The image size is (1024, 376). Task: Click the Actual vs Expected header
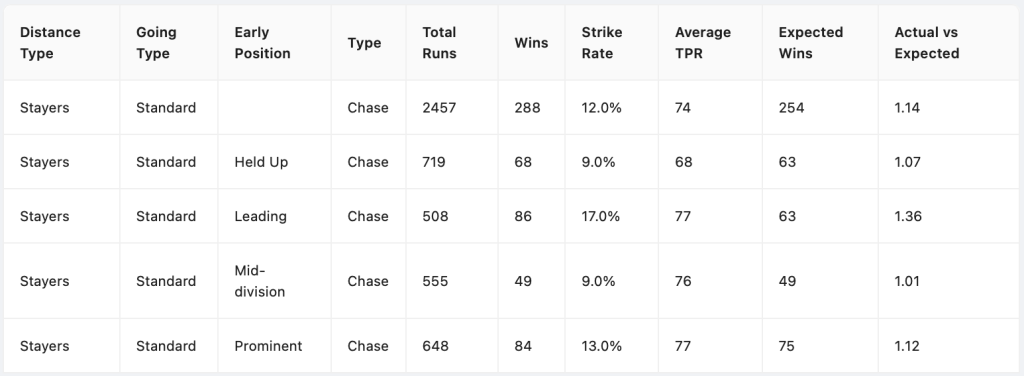pos(927,43)
